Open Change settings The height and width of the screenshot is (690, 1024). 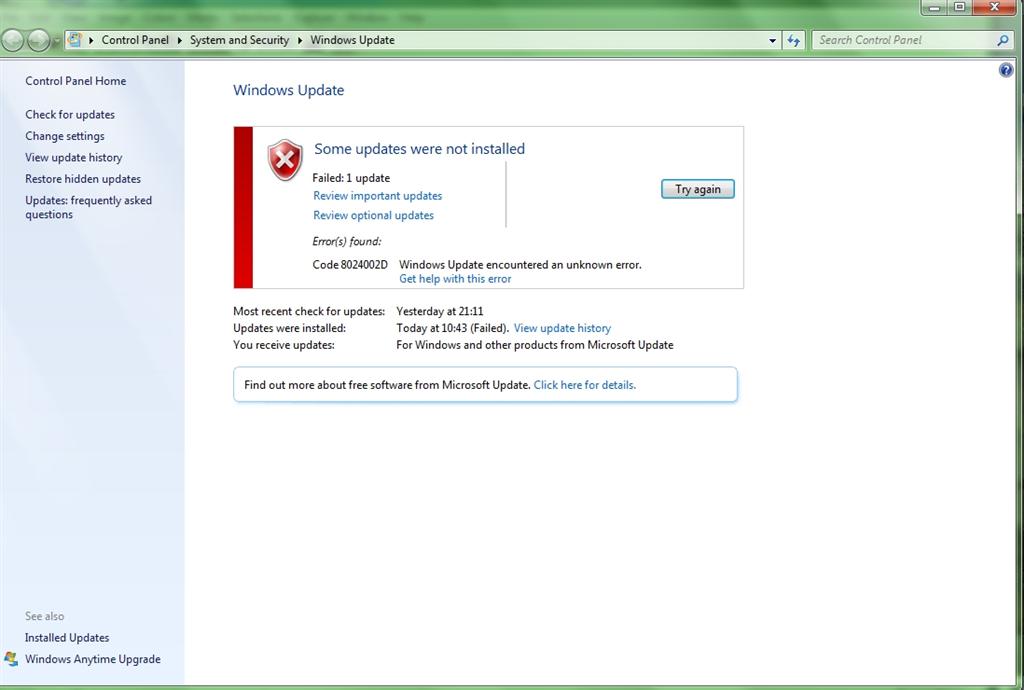(65, 136)
